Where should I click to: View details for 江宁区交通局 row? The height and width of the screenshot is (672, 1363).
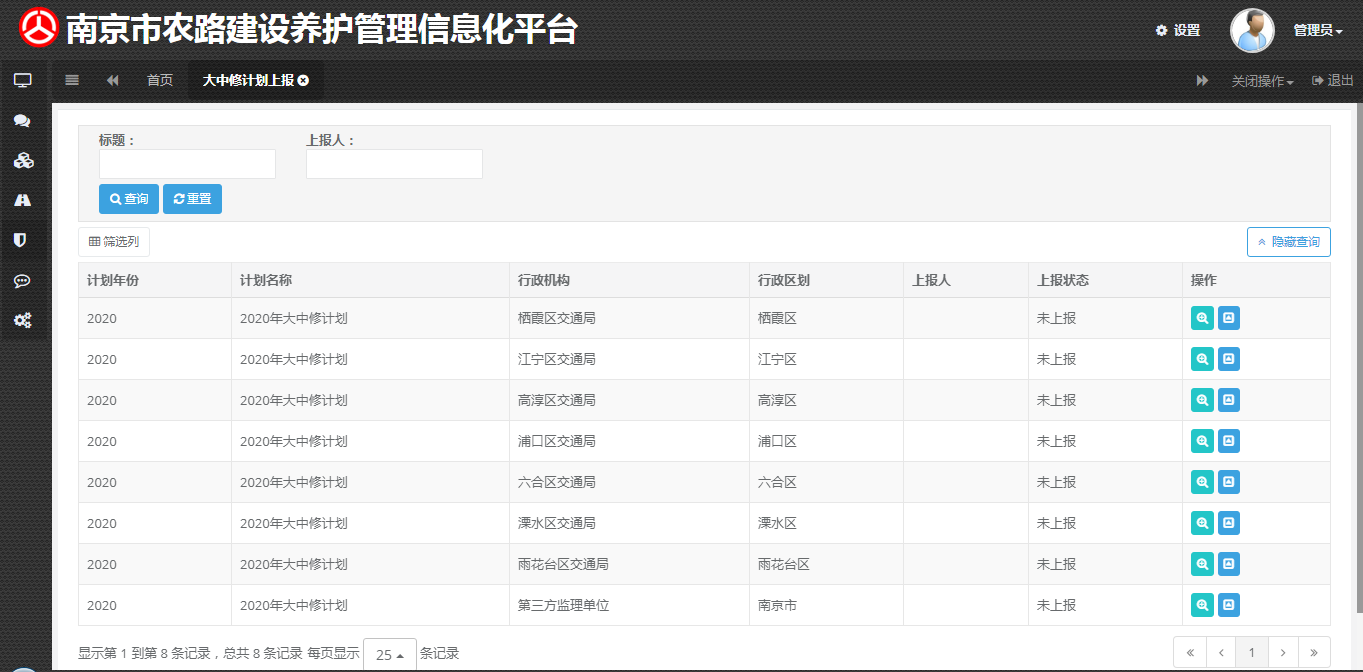point(1202,359)
